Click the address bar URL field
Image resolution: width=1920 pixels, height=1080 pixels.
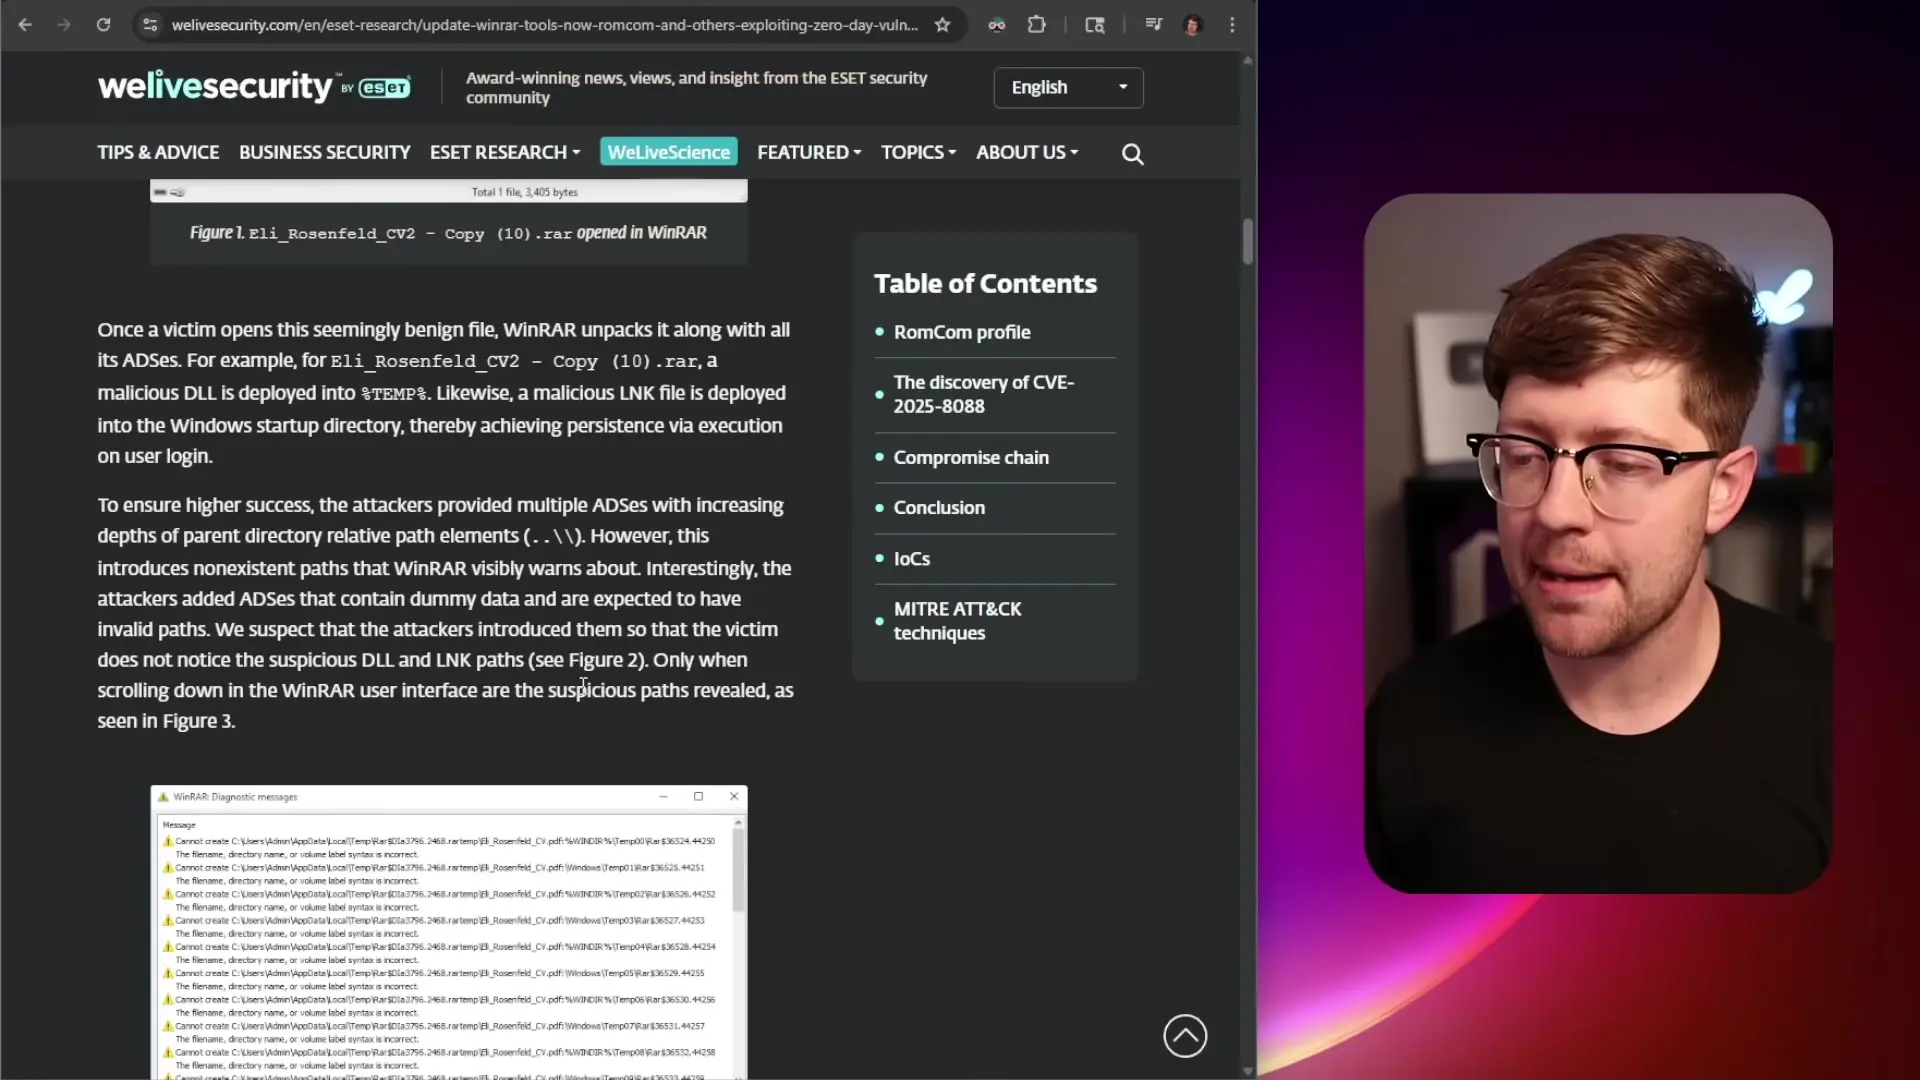coord(544,25)
